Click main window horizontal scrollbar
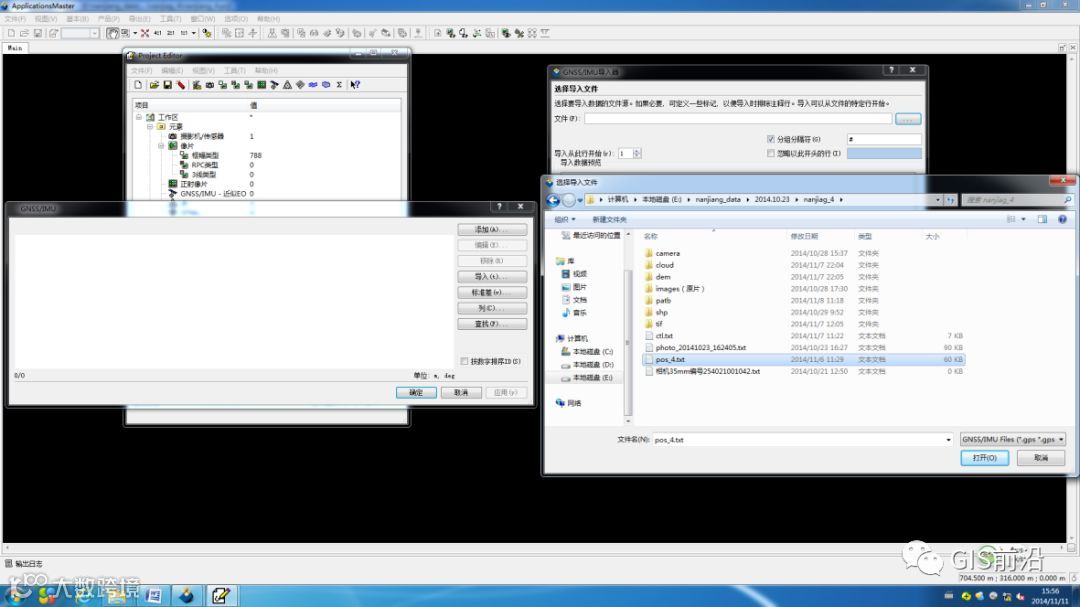This screenshot has width=1080, height=607. 534,548
